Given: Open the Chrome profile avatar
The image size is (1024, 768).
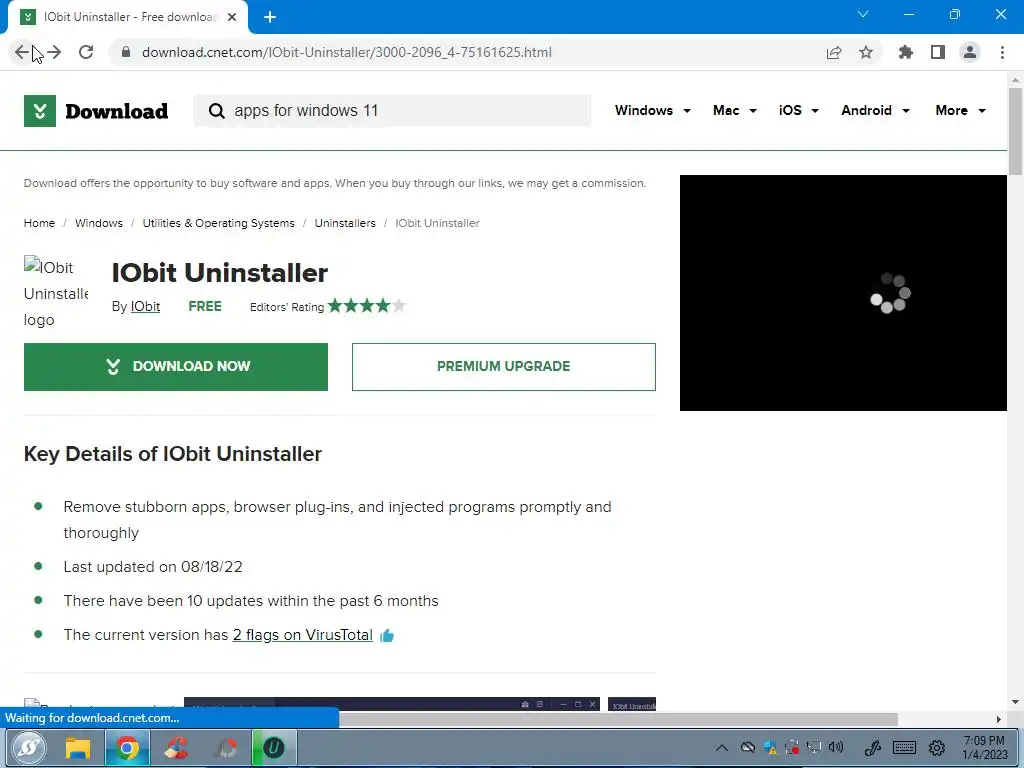Looking at the screenshot, I should pyautogui.click(x=970, y=52).
